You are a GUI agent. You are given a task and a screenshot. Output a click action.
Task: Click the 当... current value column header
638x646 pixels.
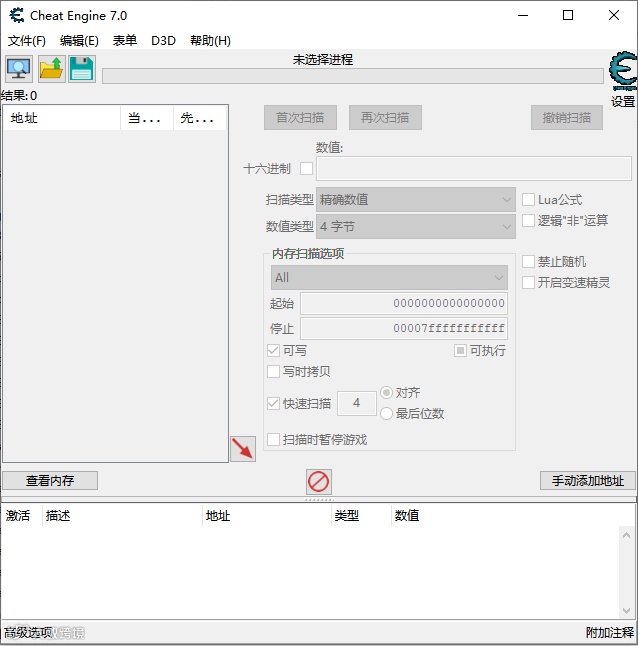click(147, 118)
